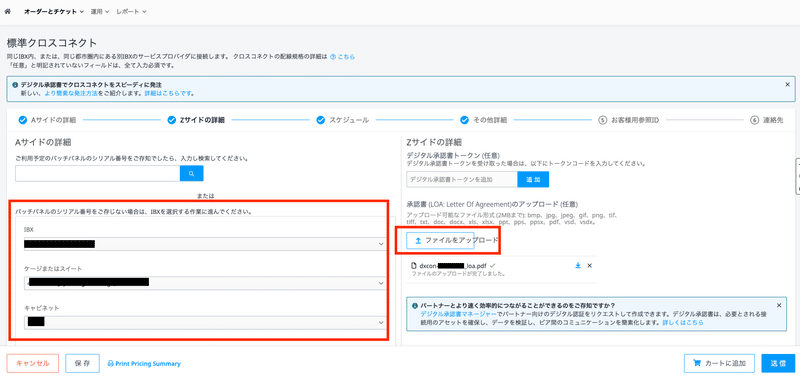Viewport: 800px width, 378px height.
Task: Go to the その他詳細 step
Action: click(483, 120)
